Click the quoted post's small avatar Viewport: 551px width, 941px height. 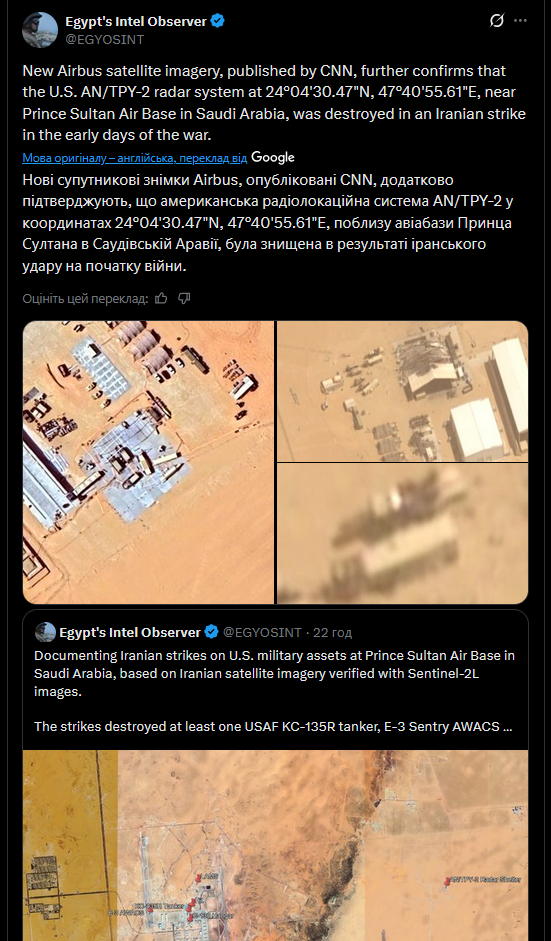click(x=45, y=632)
